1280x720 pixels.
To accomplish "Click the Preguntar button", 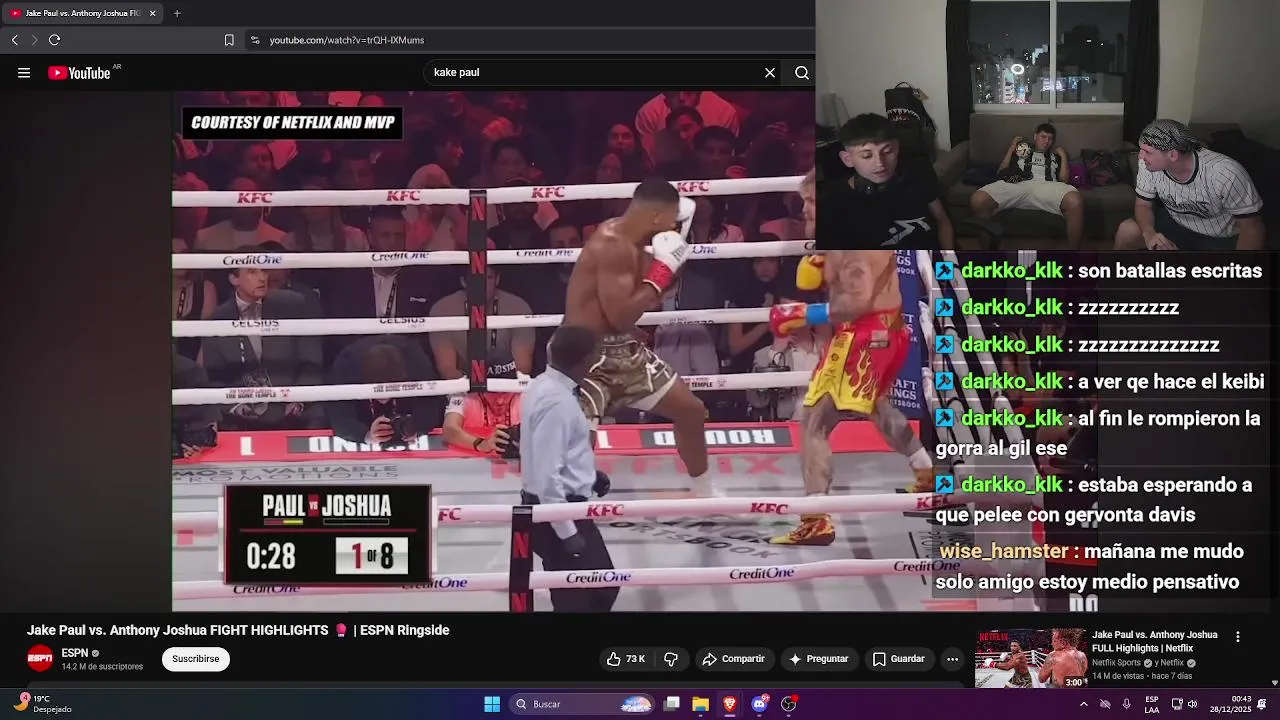I will point(818,659).
